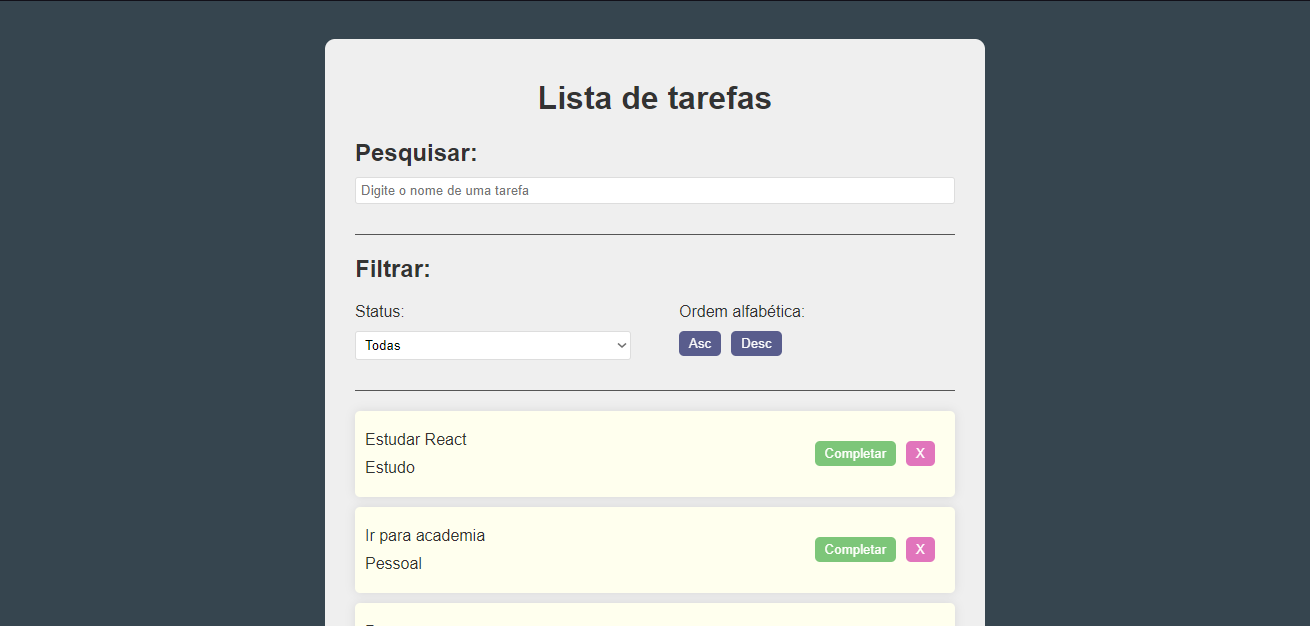Viewport: 1310px width, 626px height.
Task: Click the Pessoal category text
Action: (394, 564)
